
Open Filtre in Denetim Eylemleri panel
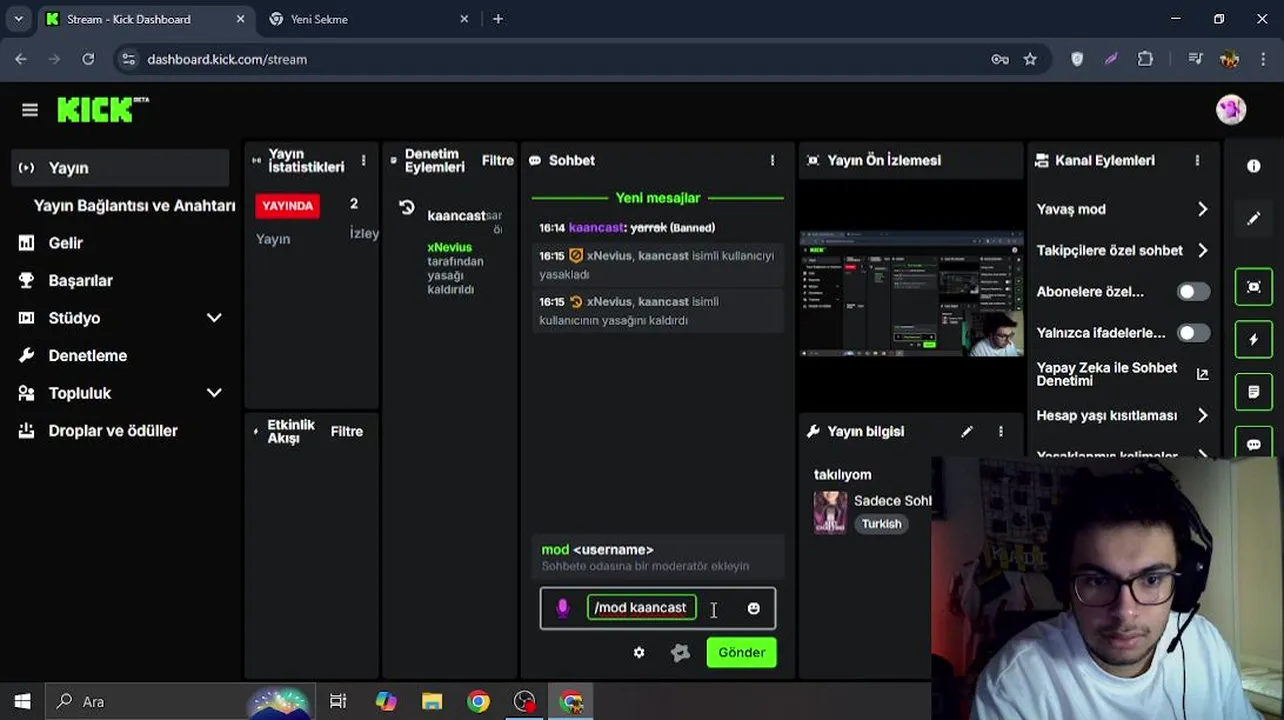pyautogui.click(x=497, y=160)
